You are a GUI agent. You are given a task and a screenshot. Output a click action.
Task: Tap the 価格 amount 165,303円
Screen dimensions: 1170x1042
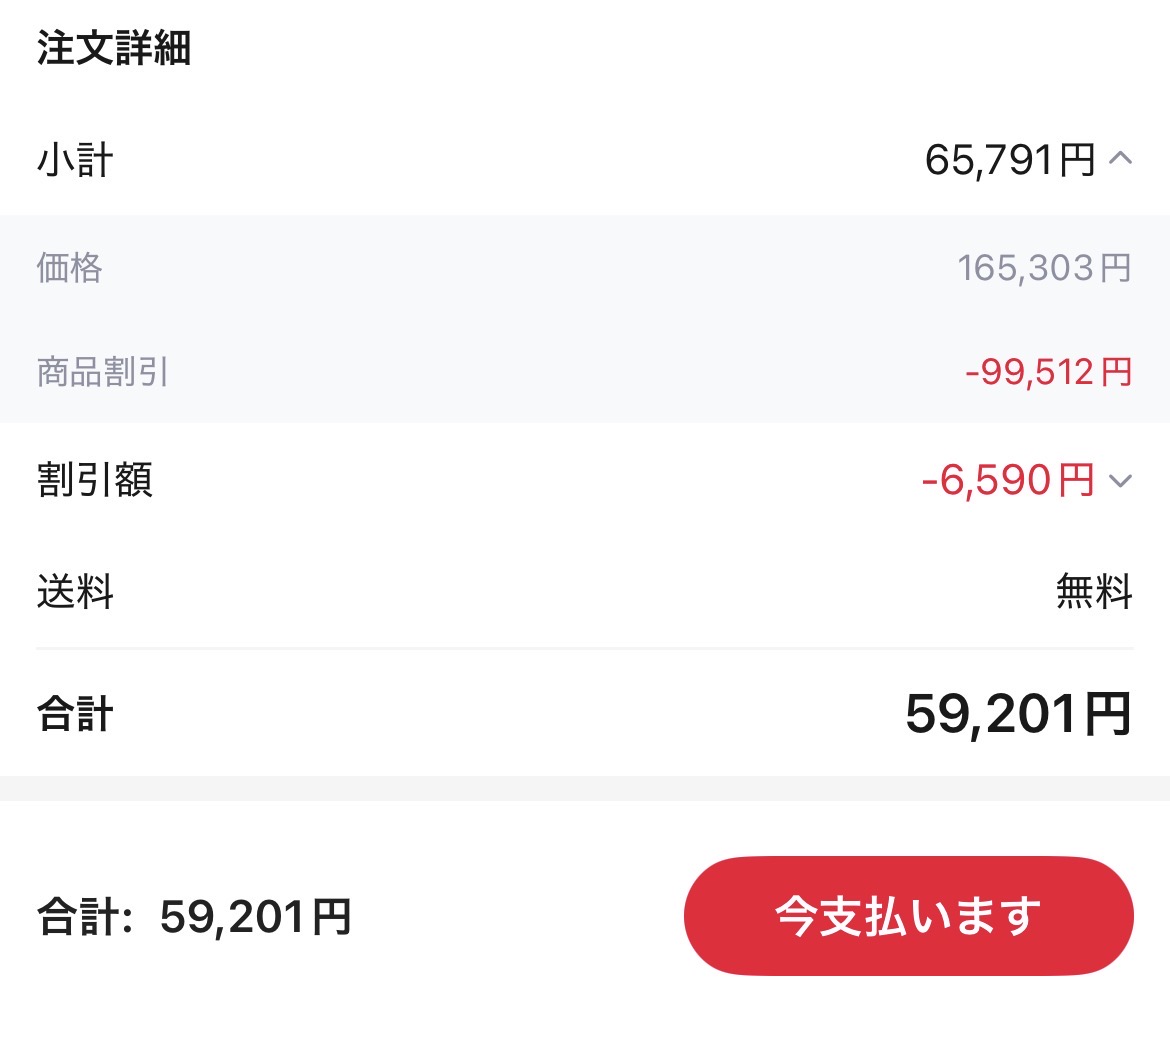(x=1044, y=268)
